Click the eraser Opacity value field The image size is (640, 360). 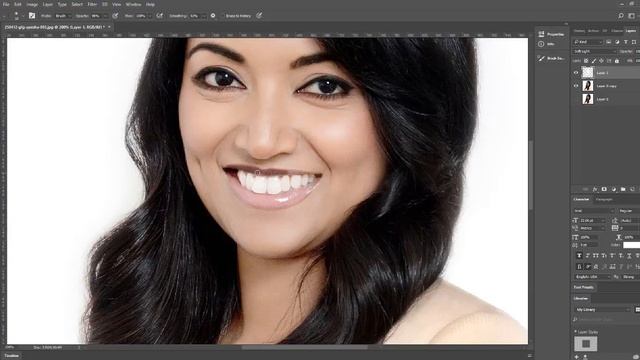[96, 16]
